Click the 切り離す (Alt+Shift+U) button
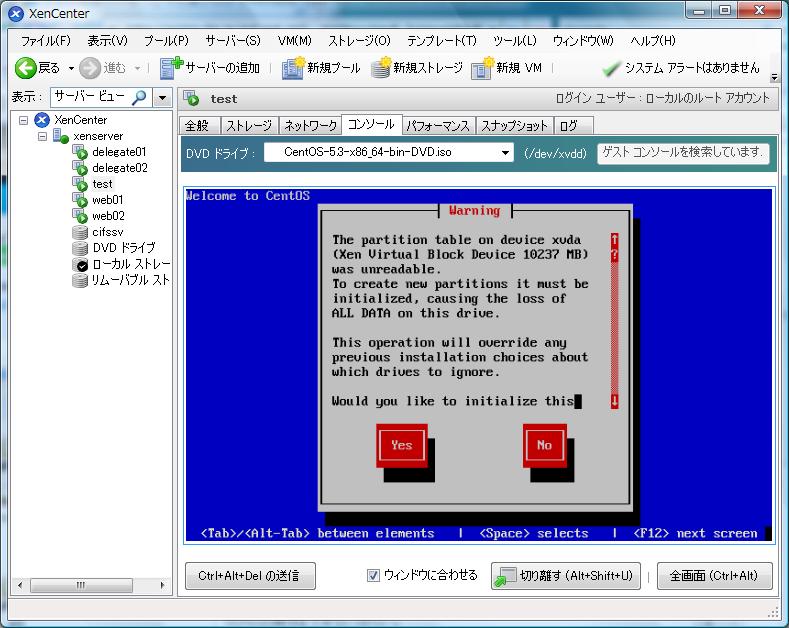 566,576
